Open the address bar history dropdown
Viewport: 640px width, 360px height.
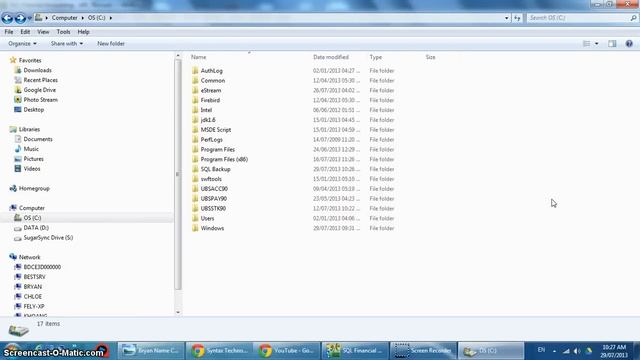(x=507, y=18)
